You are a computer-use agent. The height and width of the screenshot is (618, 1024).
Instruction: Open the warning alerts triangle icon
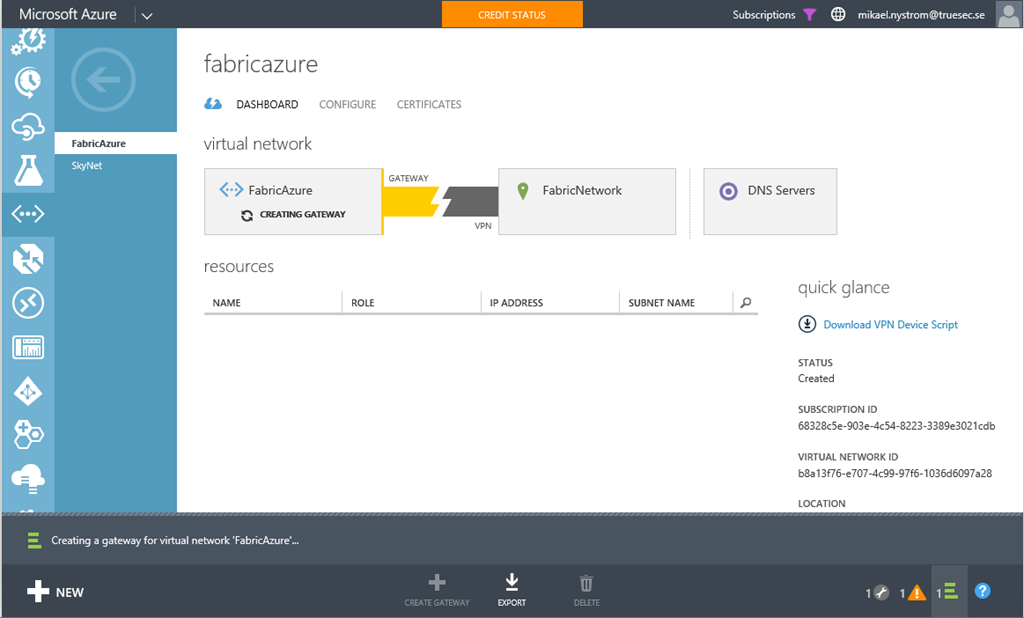pyautogui.click(x=916, y=592)
